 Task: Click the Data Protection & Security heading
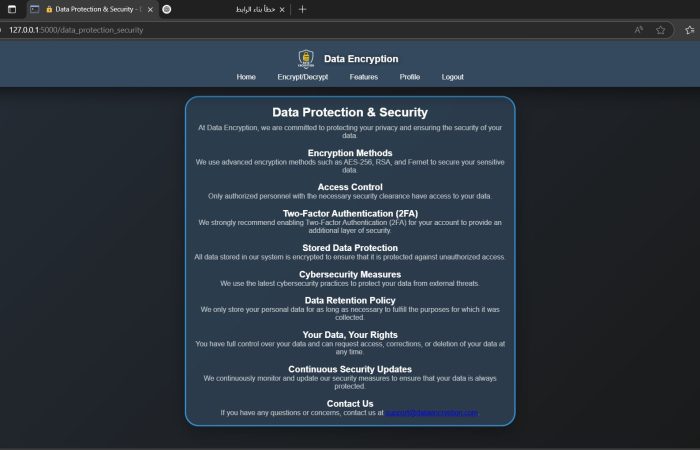coord(350,113)
